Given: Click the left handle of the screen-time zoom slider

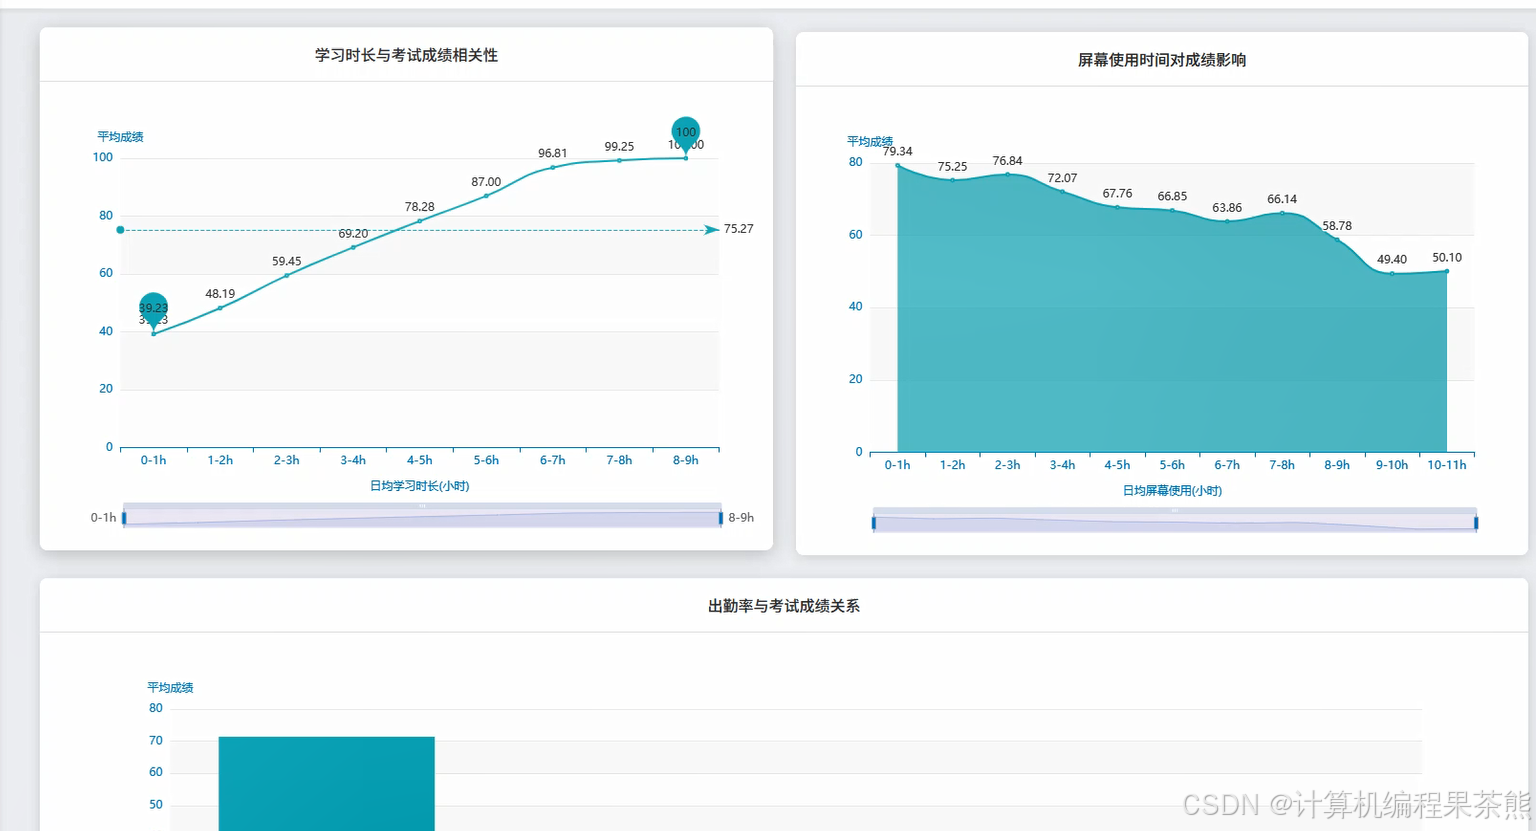Looking at the screenshot, I should click(x=874, y=523).
